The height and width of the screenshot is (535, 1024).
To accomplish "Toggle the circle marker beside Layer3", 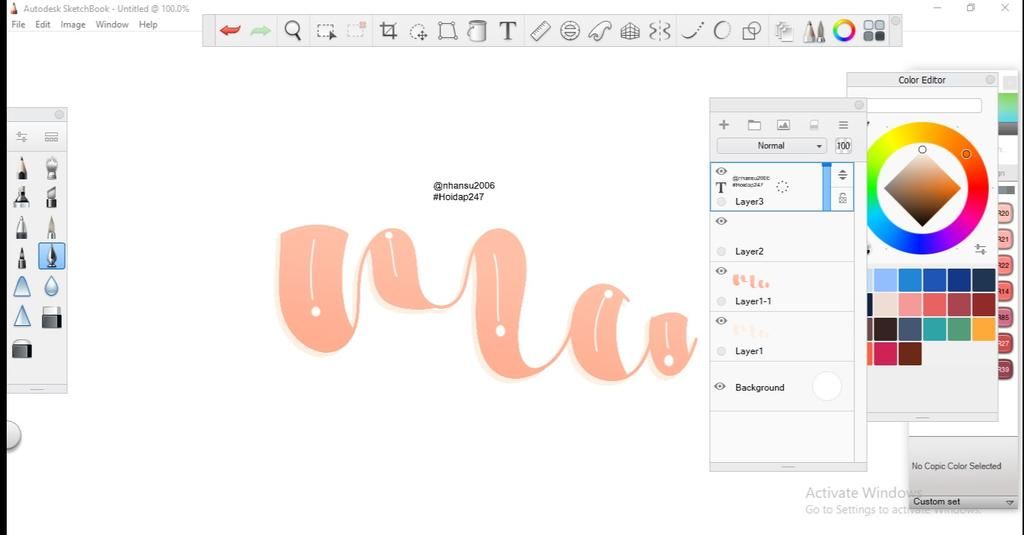I will pyautogui.click(x=721, y=202).
